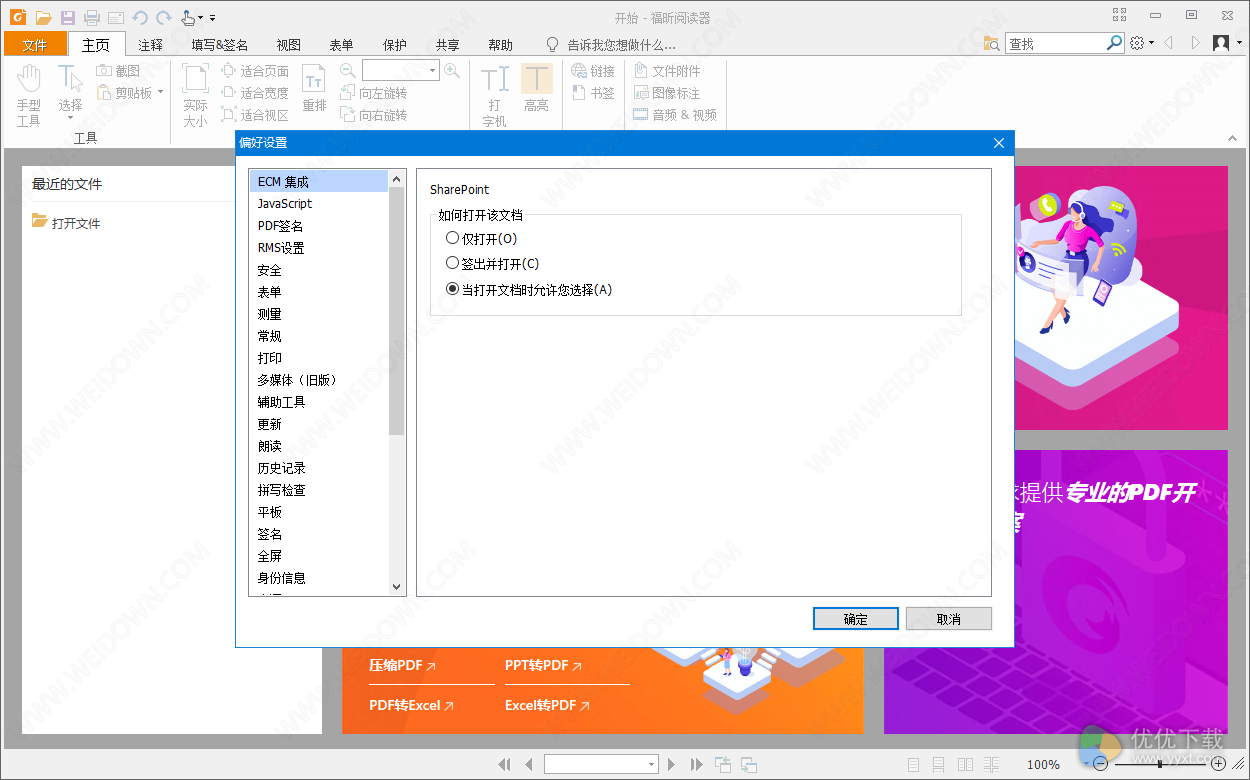The height and width of the screenshot is (780, 1250).
Task: Click 向左旋转 rotate left
Action: coord(374,93)
